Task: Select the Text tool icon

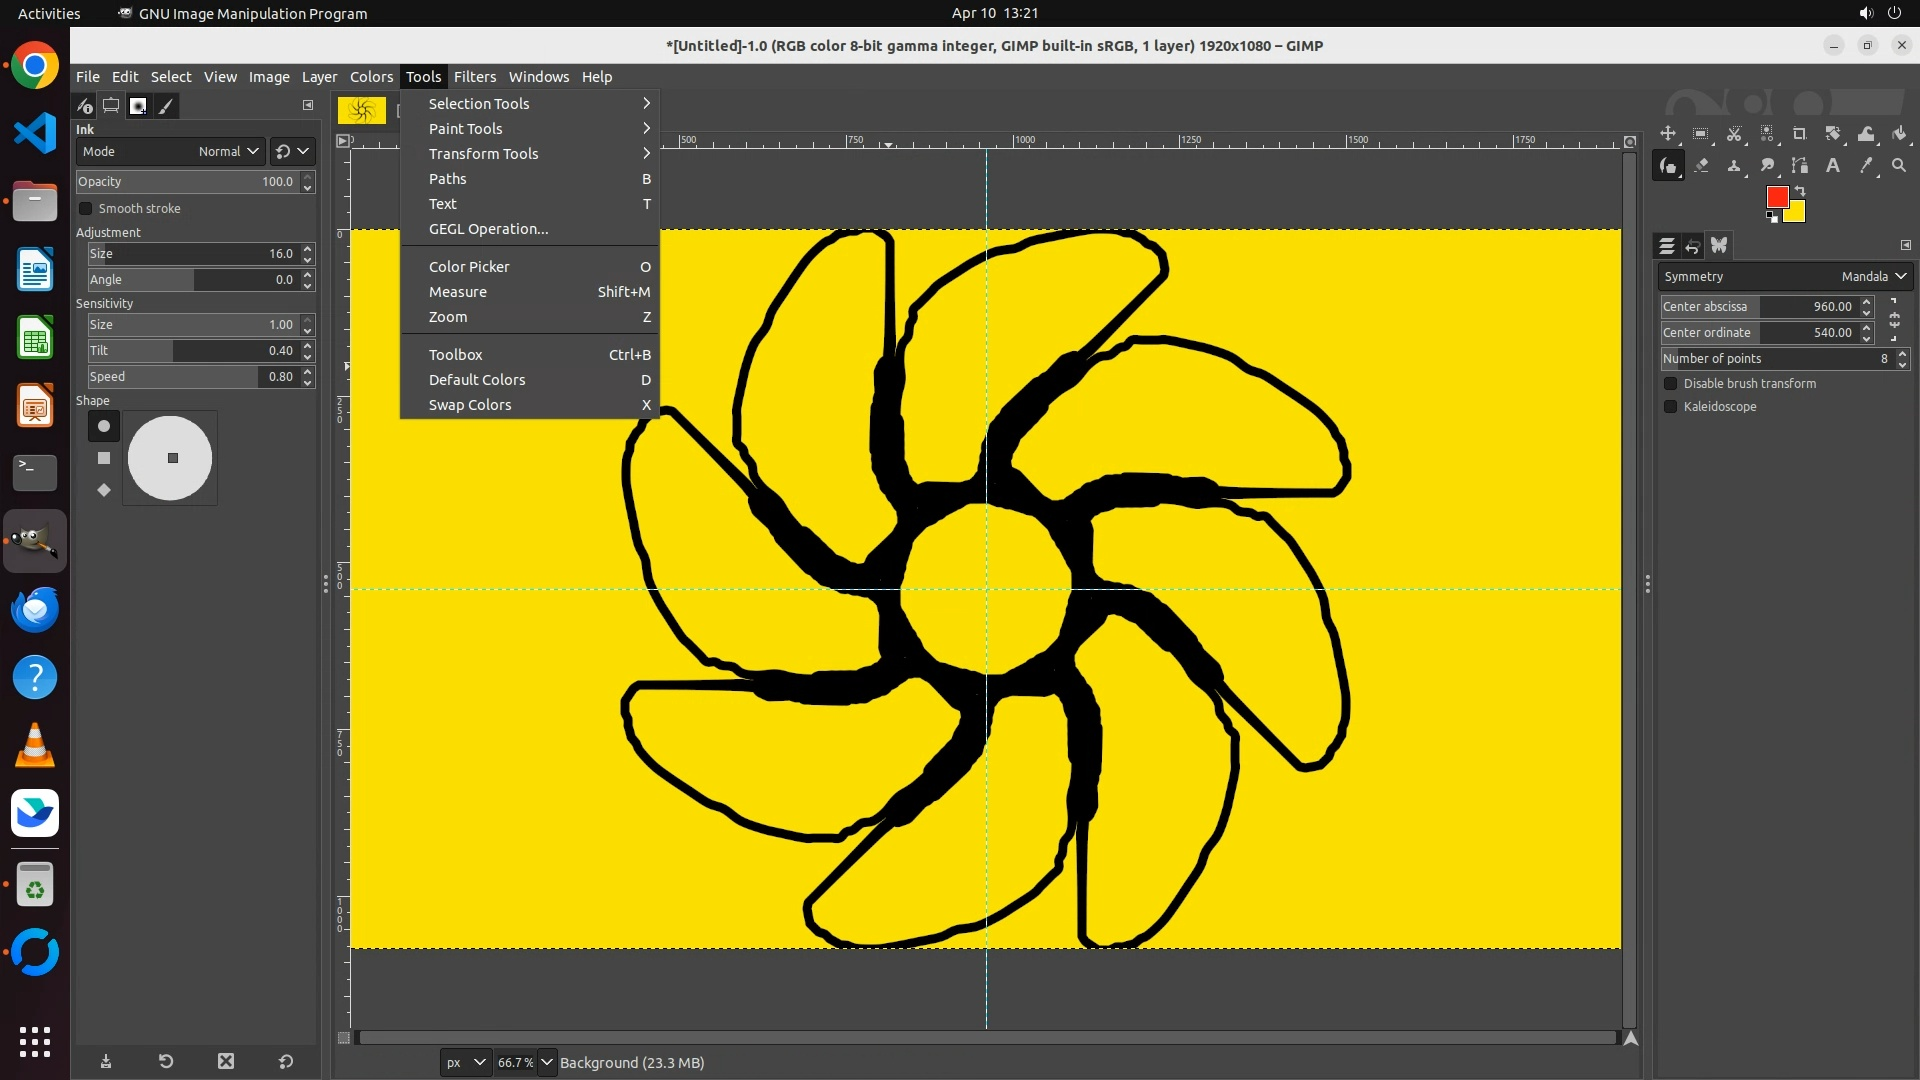Action: (1833, 166)
